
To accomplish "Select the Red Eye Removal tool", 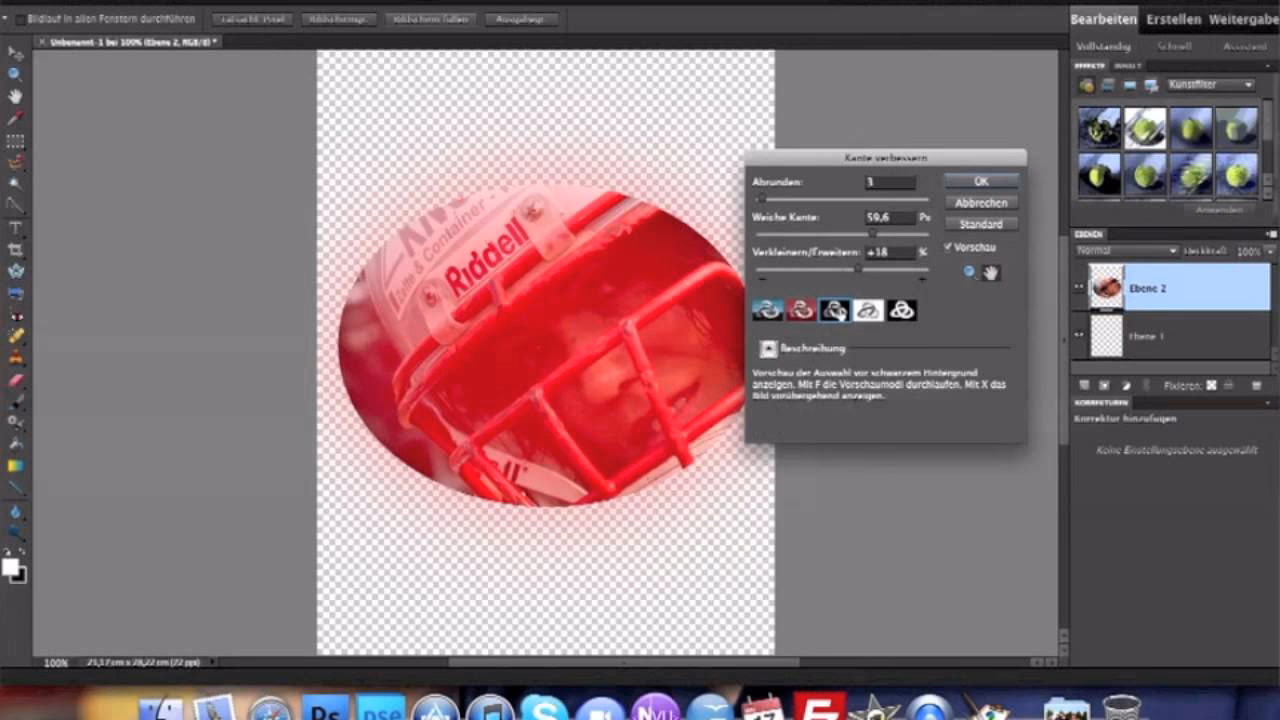I will [x=15, y=315].
